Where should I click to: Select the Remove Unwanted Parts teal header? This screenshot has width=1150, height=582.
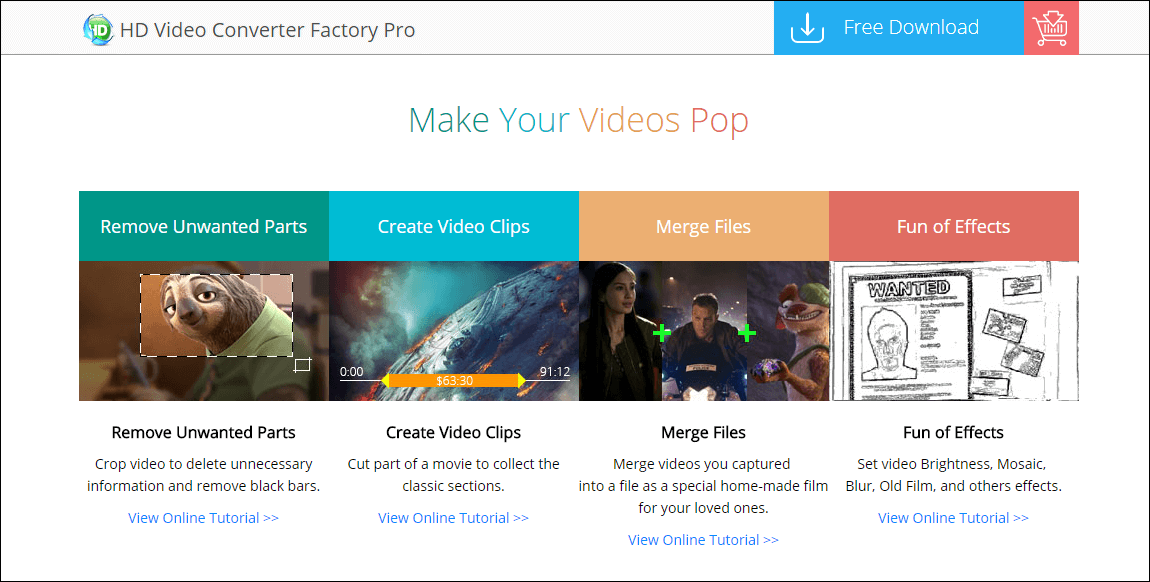[204, 226]
